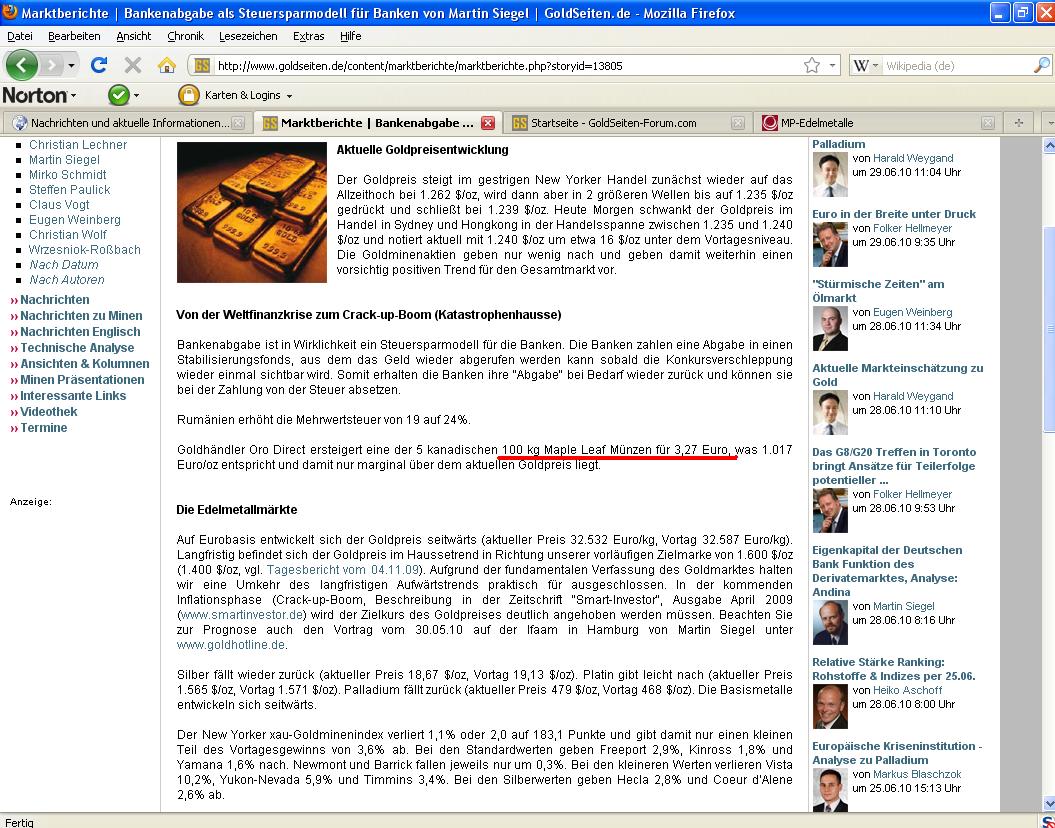This screenshot has height=828, width=1055.
Task: Open the Bearbeiten menu
Action: [x=74, y=36]
